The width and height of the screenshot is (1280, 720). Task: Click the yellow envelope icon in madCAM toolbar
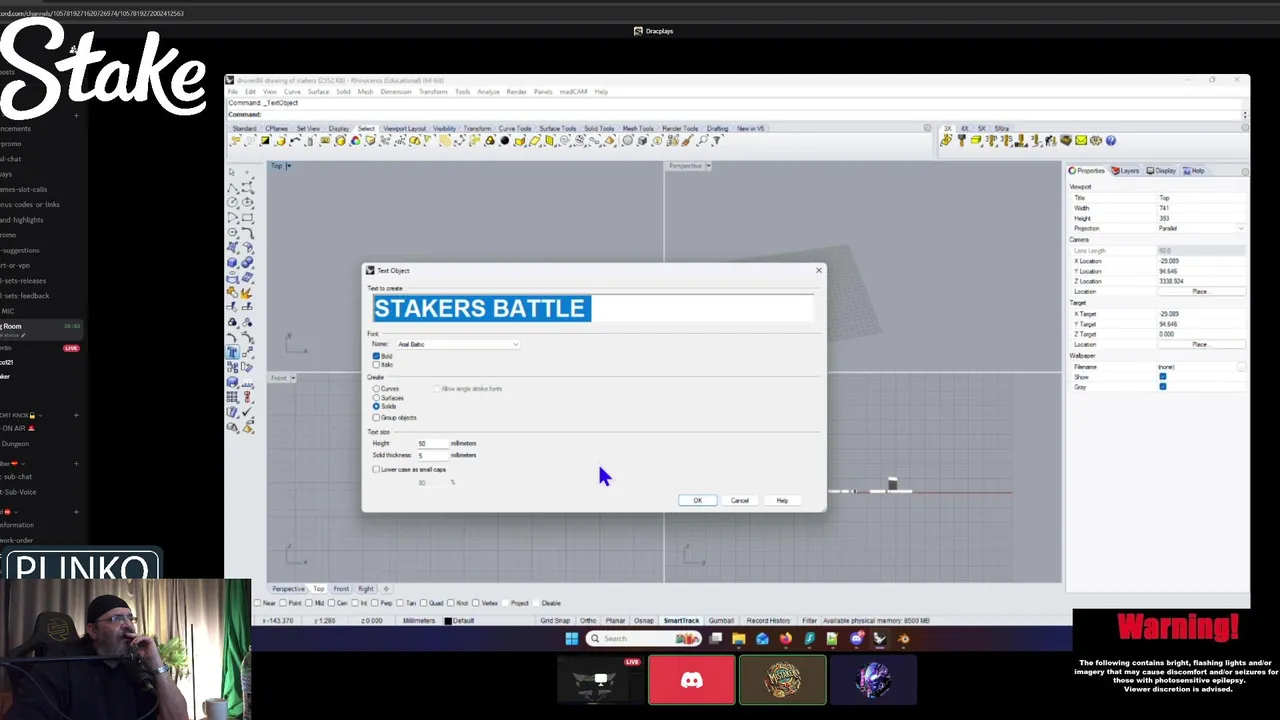[x=1081, y=141]
